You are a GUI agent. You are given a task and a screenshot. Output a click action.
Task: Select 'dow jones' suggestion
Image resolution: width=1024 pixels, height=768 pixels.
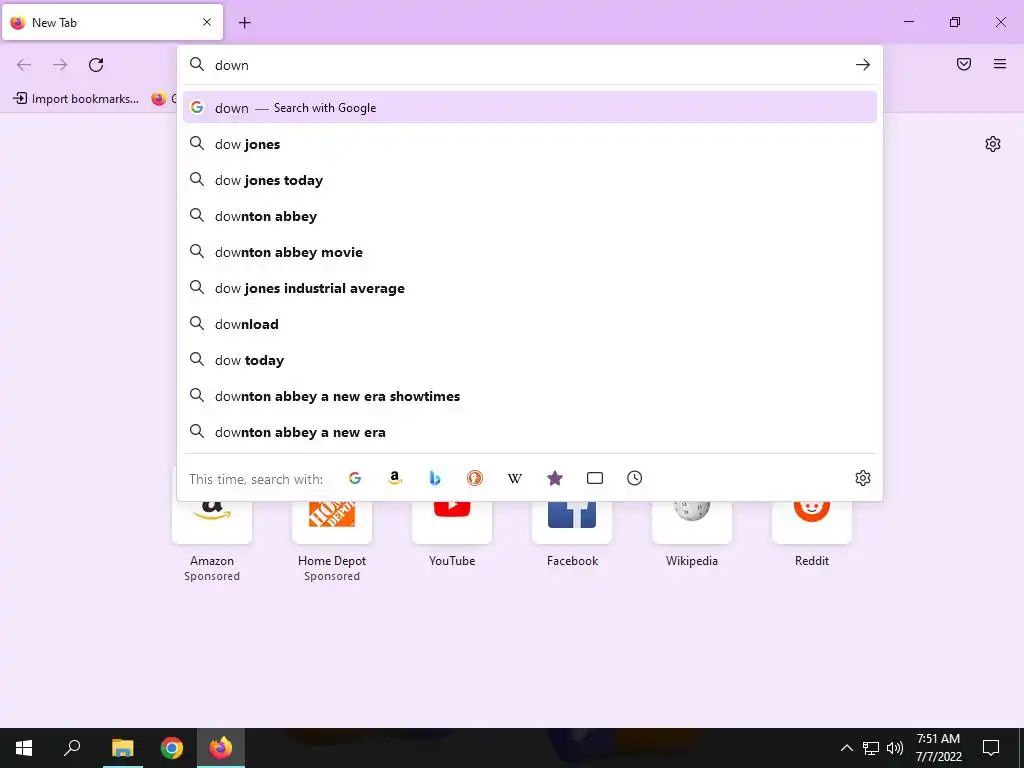(530, 144)
